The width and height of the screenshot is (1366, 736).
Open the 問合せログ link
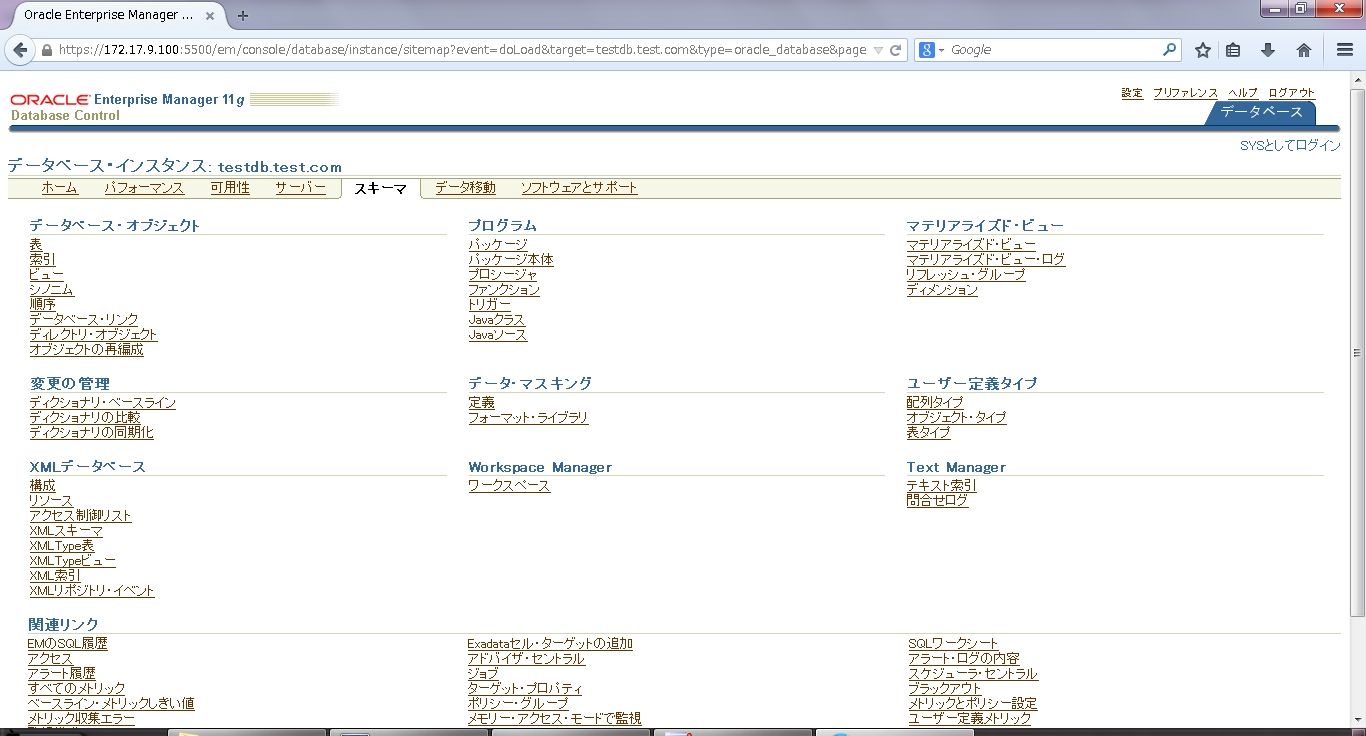point(937,501)
